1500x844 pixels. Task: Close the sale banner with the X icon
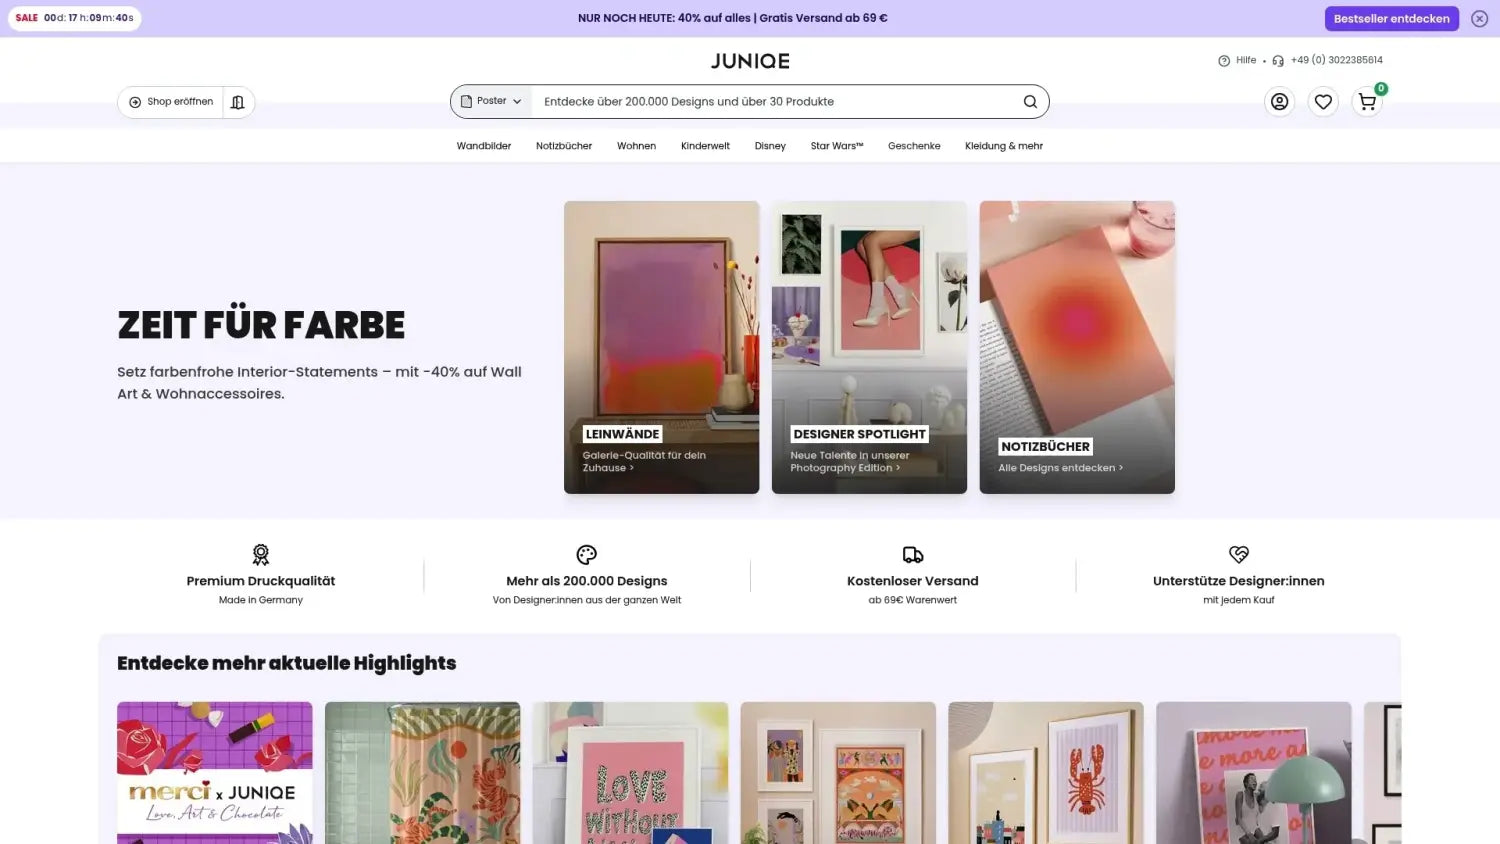coord(1479,19)
